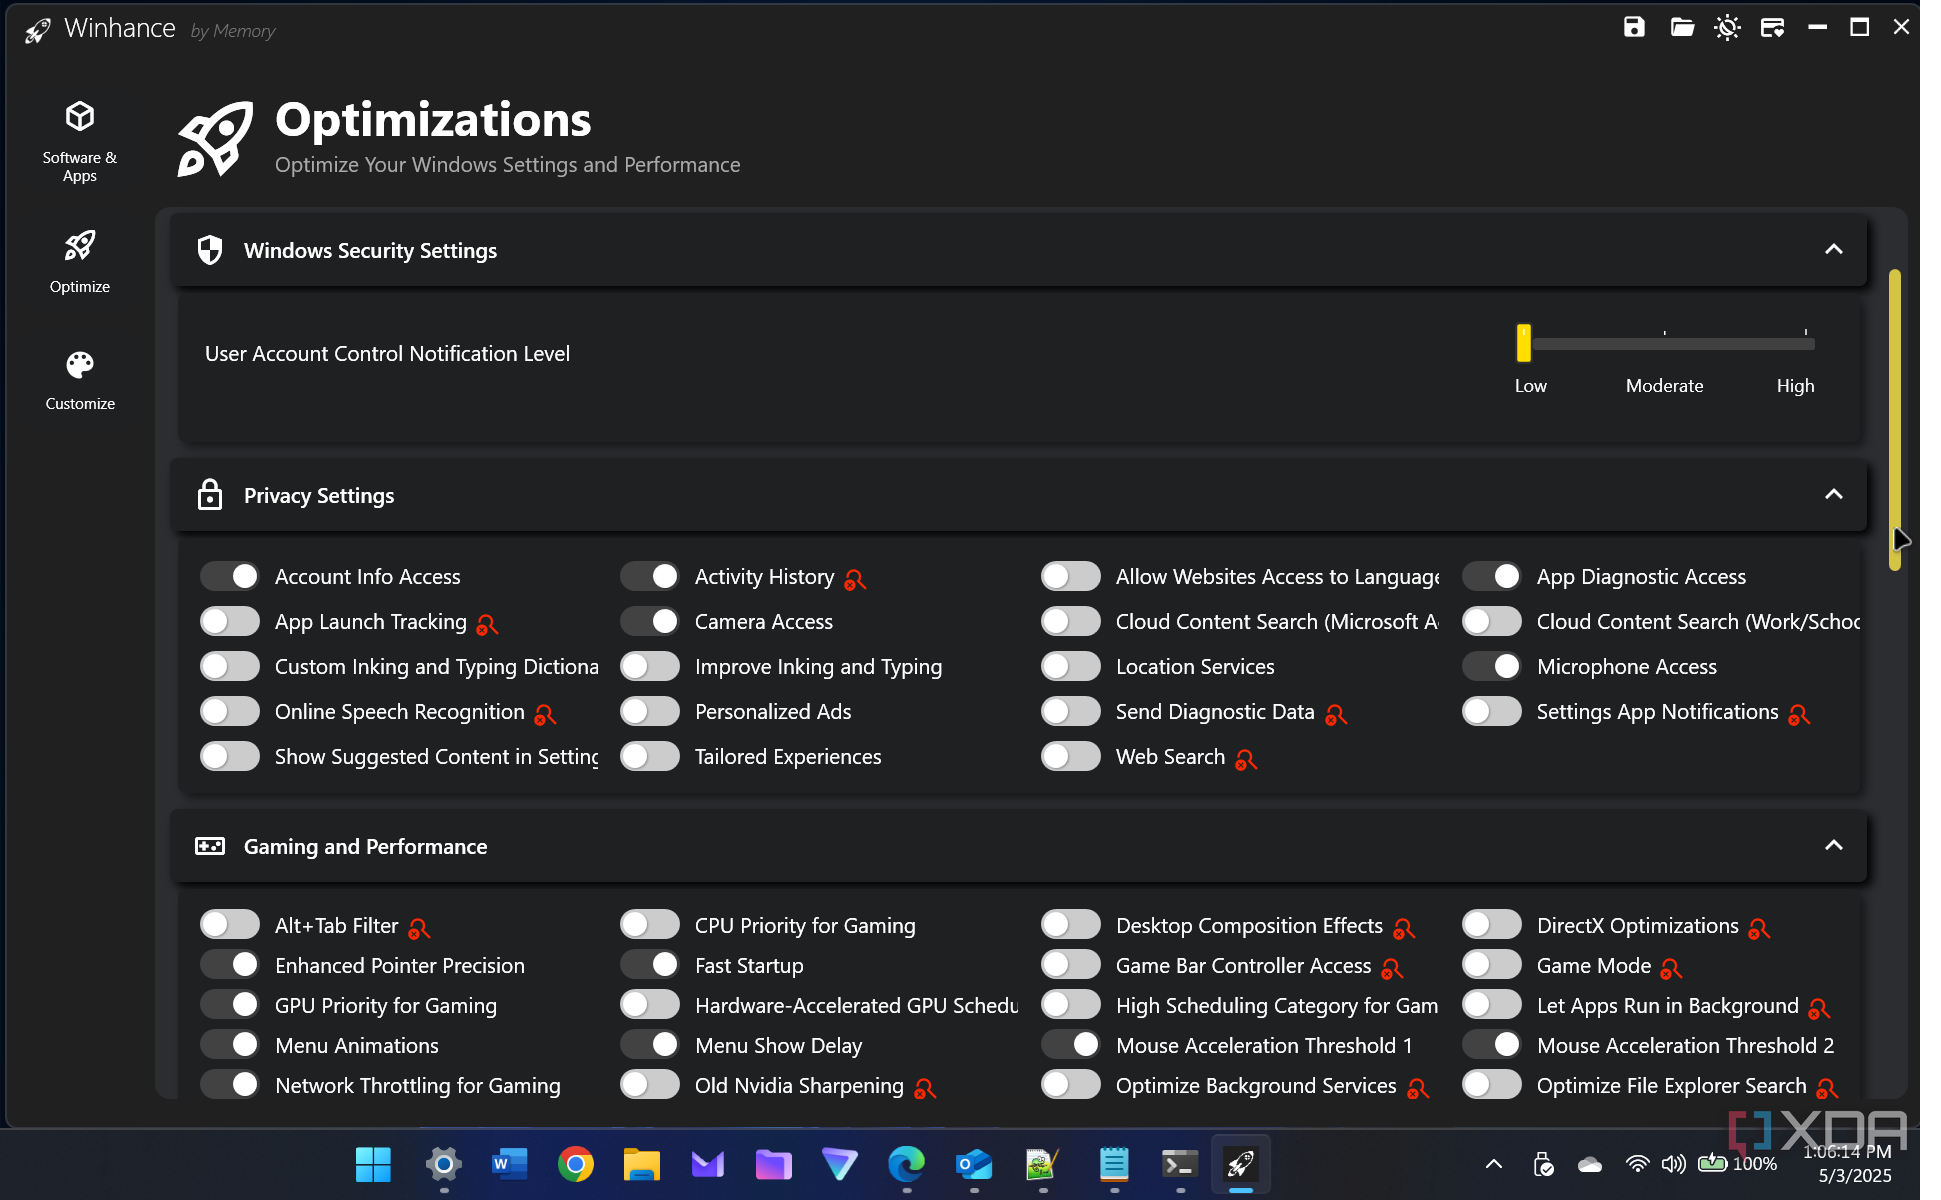
Task: Toggle the light/dark theme sun icon
Action: [x=1727, y=27]
